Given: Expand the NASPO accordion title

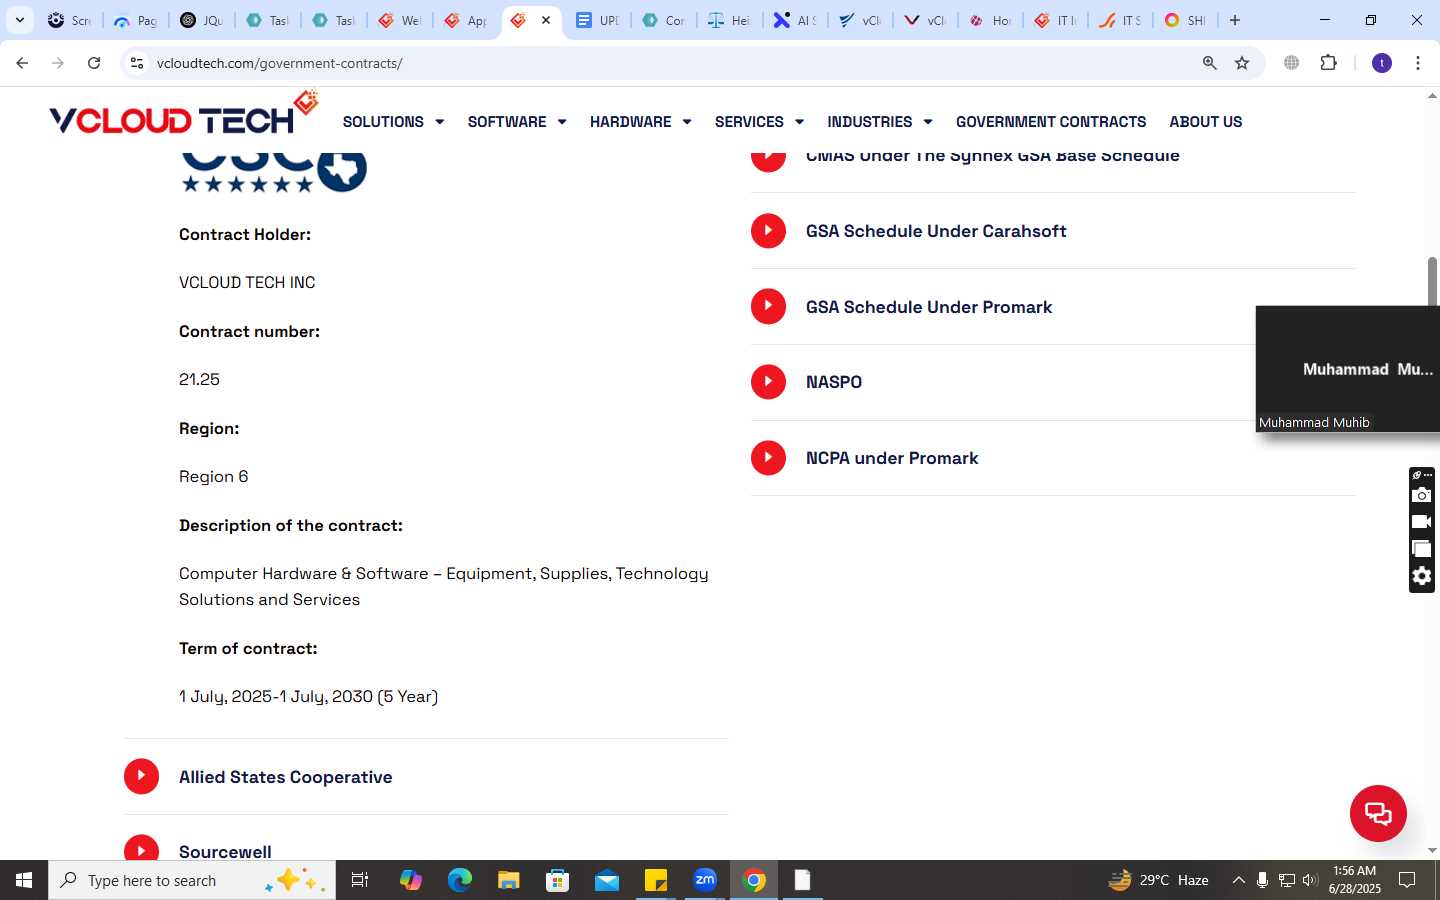Looking at the screenshot, I should coord(834,382).
